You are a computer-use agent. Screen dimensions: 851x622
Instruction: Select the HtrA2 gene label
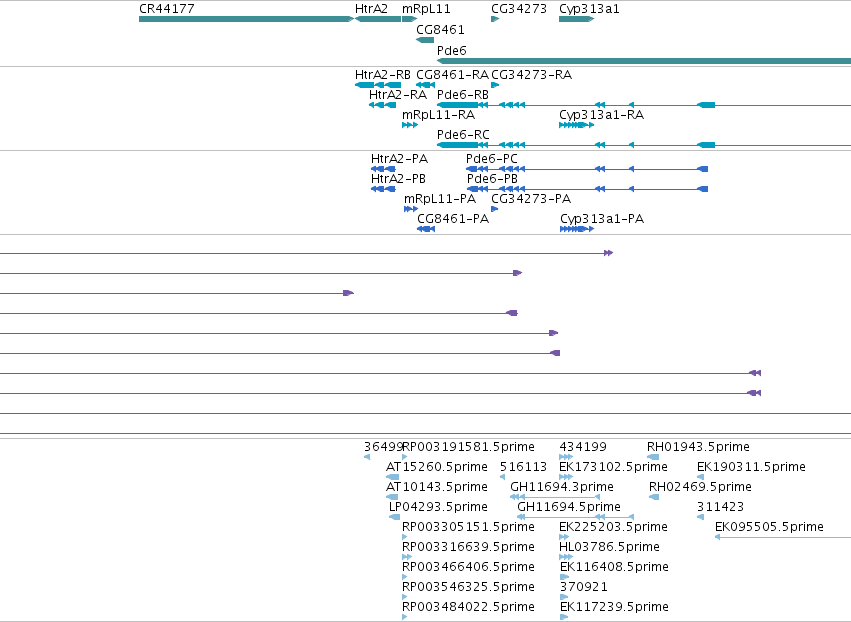click(371, 9)
